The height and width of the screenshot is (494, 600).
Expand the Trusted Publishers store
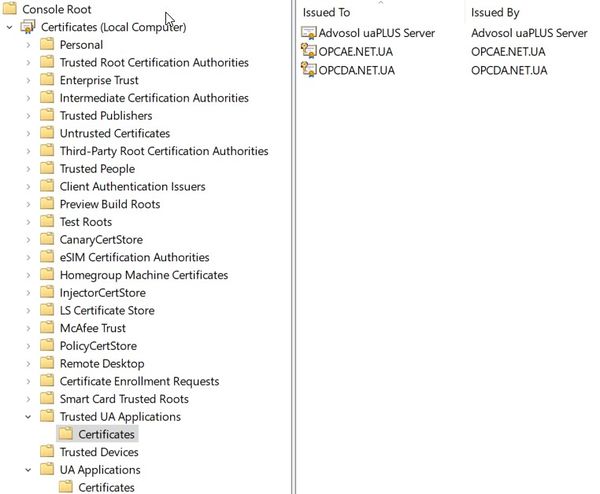(28, 116)
